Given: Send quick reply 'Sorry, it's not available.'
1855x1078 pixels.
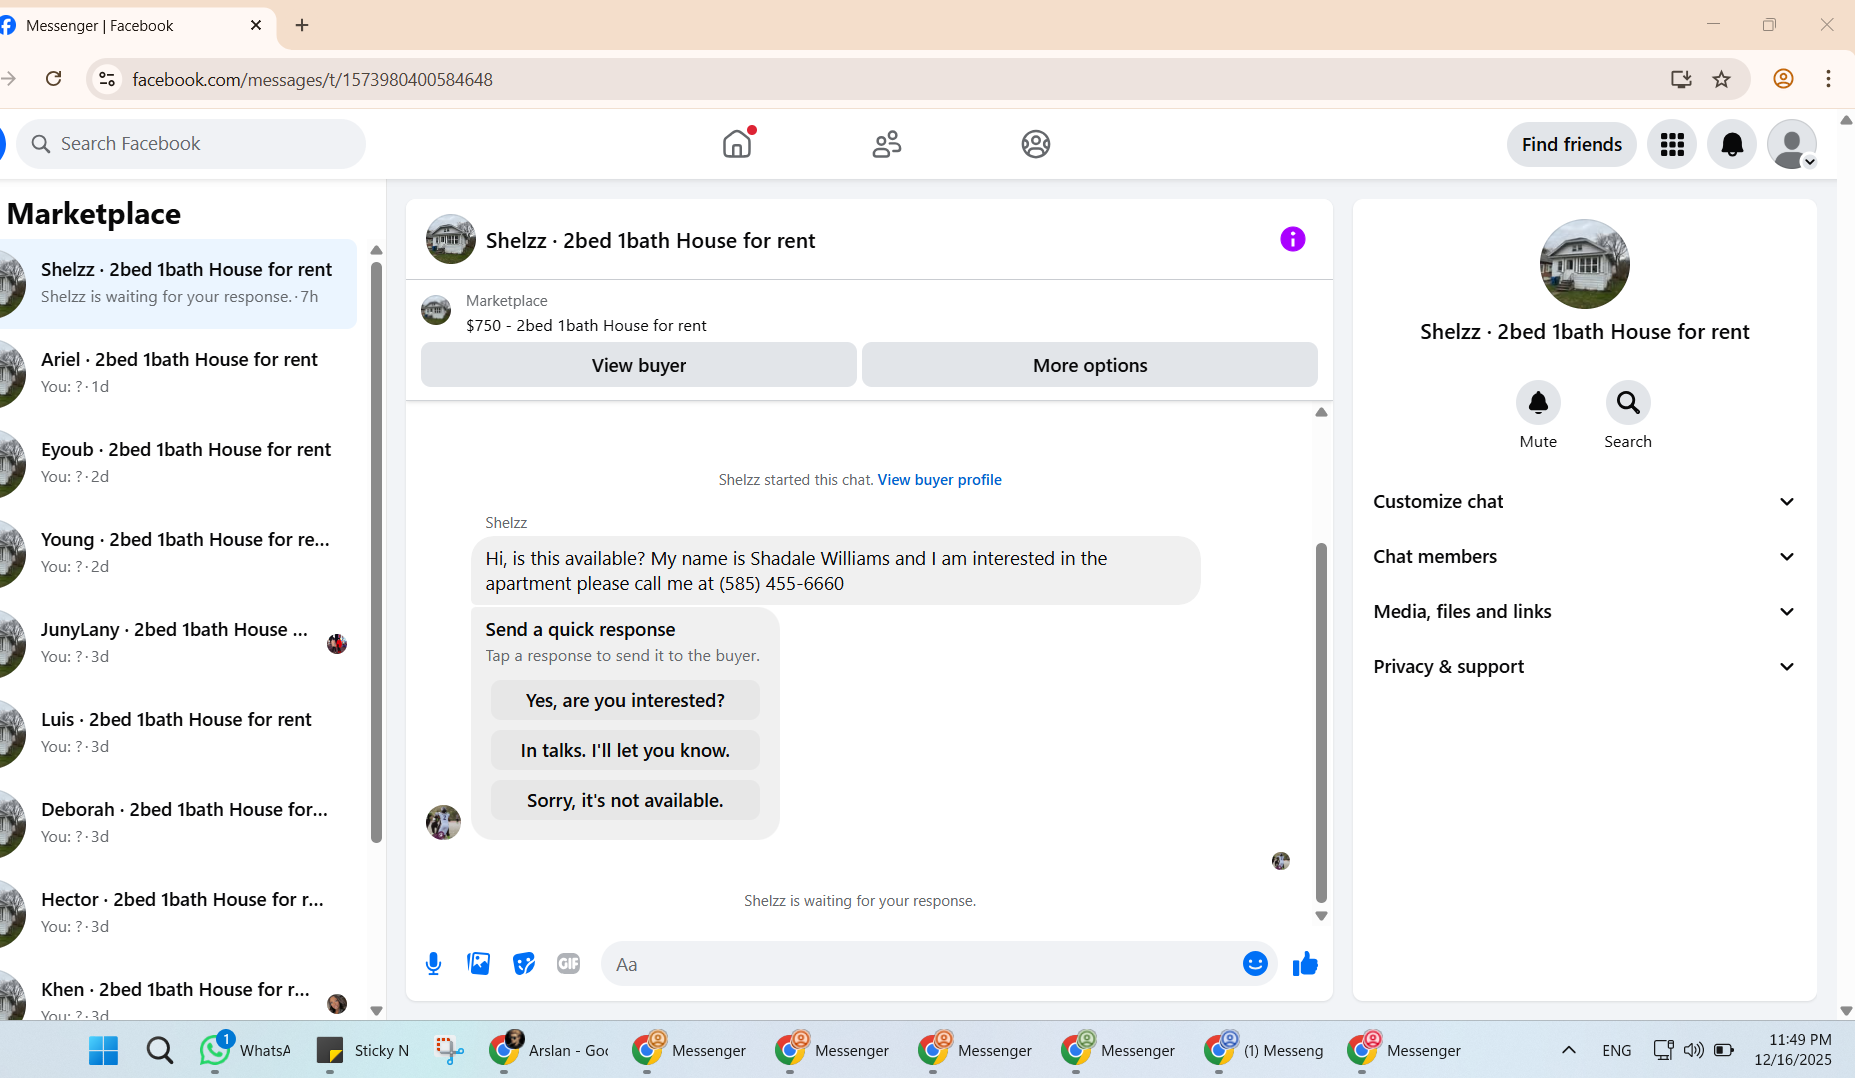Looking at the screenshot, I should tap(625, 800).
